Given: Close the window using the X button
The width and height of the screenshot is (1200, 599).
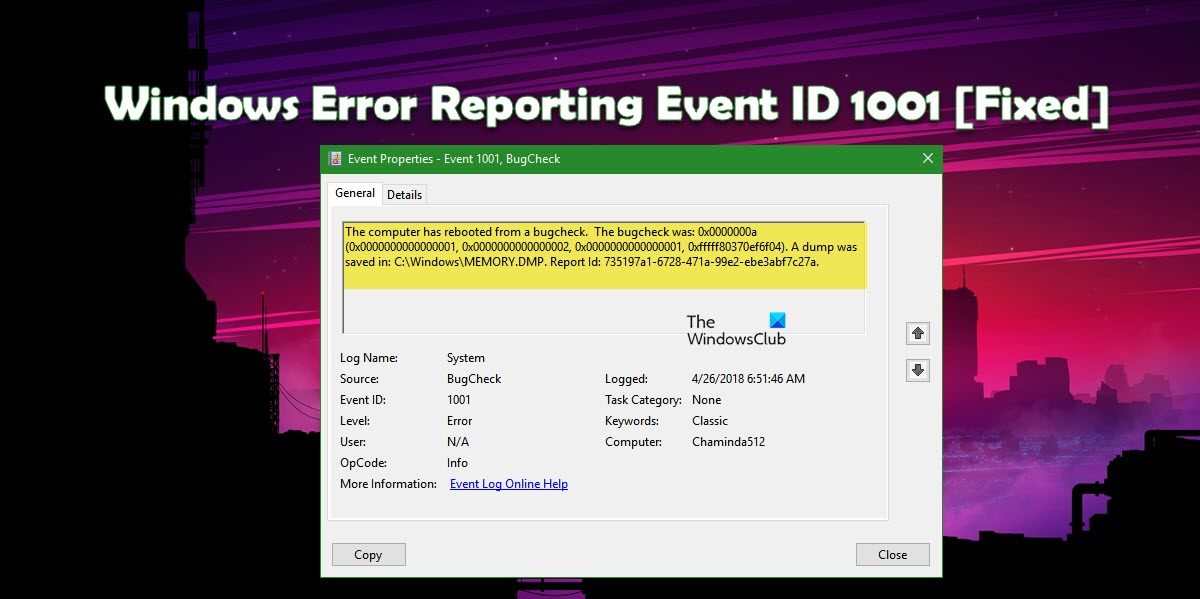Looking at the screenshot, I should point(927,158).
